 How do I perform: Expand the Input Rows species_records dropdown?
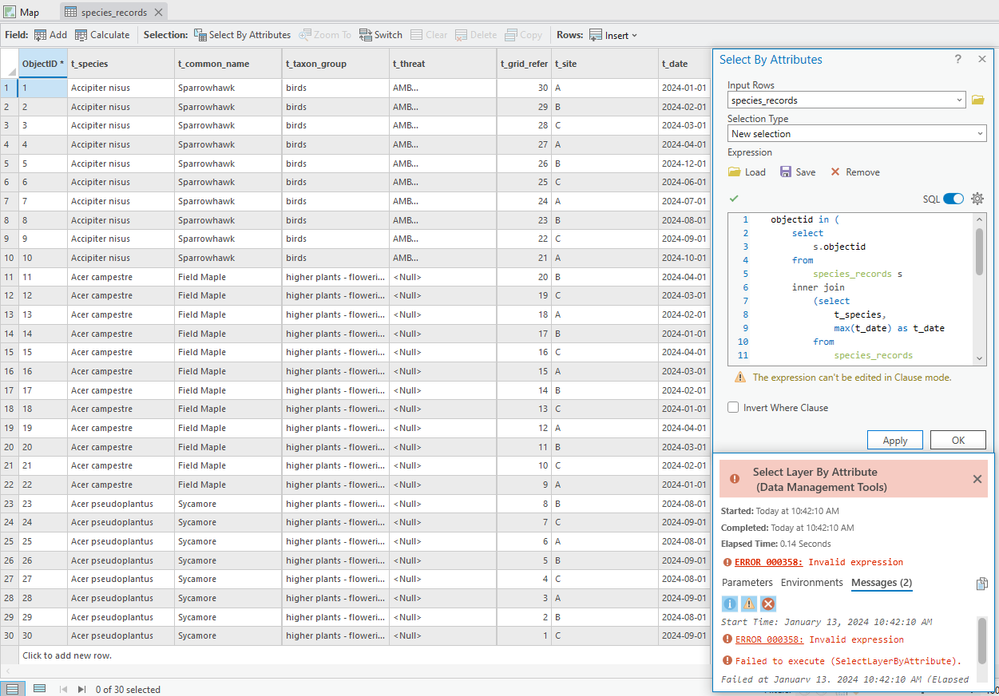point(959,100)
